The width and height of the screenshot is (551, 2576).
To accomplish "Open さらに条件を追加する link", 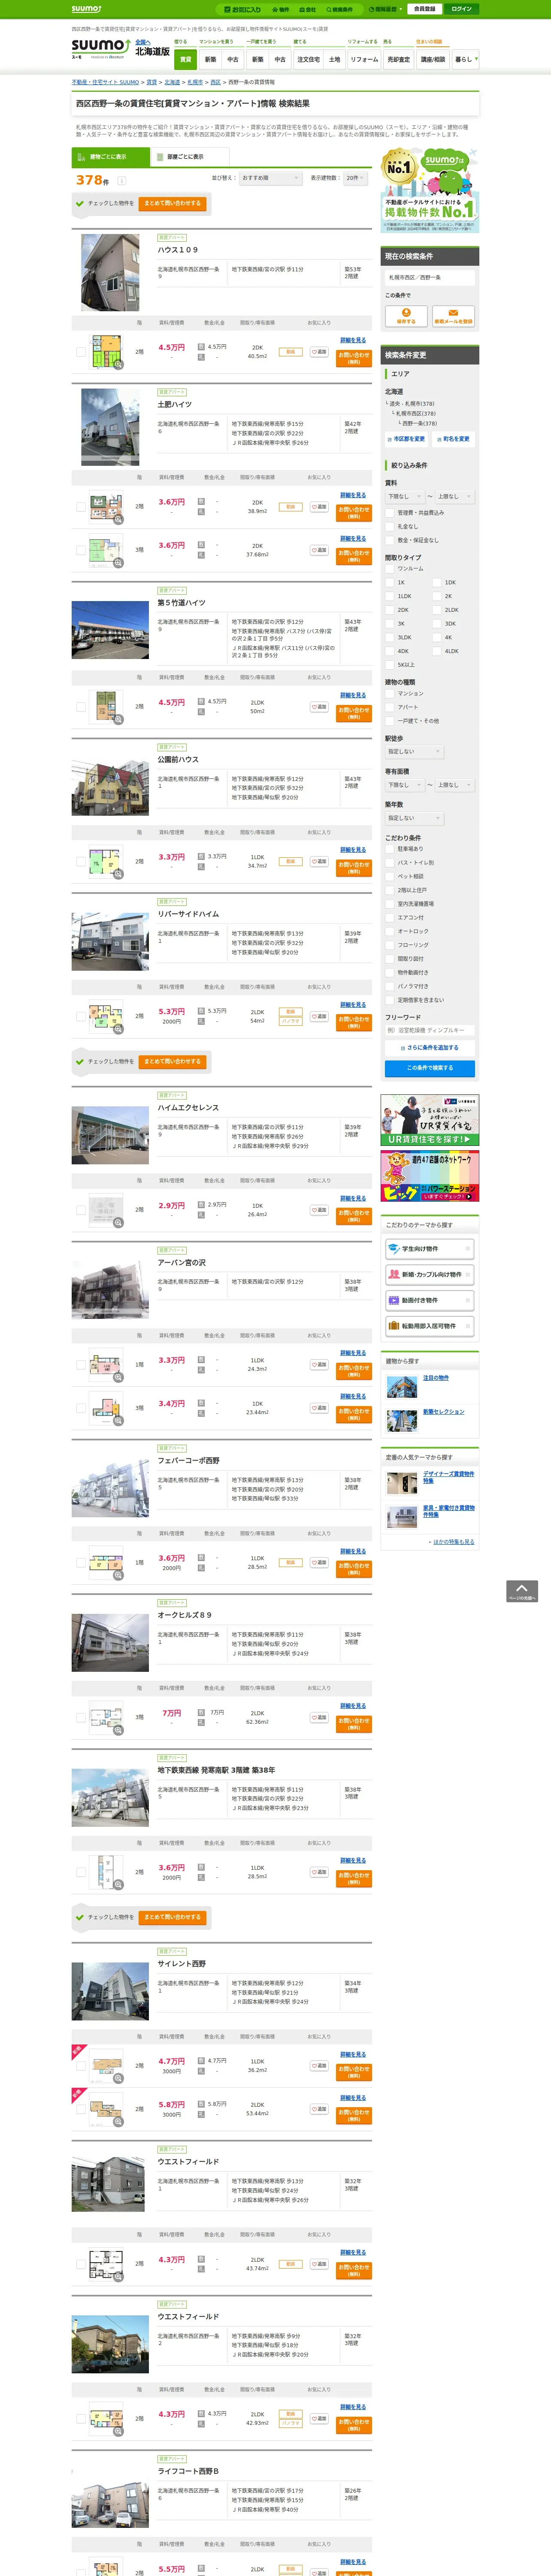I will point(431,1047).
